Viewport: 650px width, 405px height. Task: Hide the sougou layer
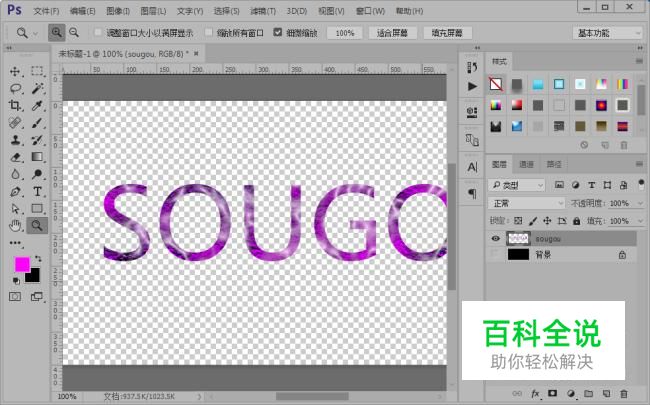click(x=495, y=238)
